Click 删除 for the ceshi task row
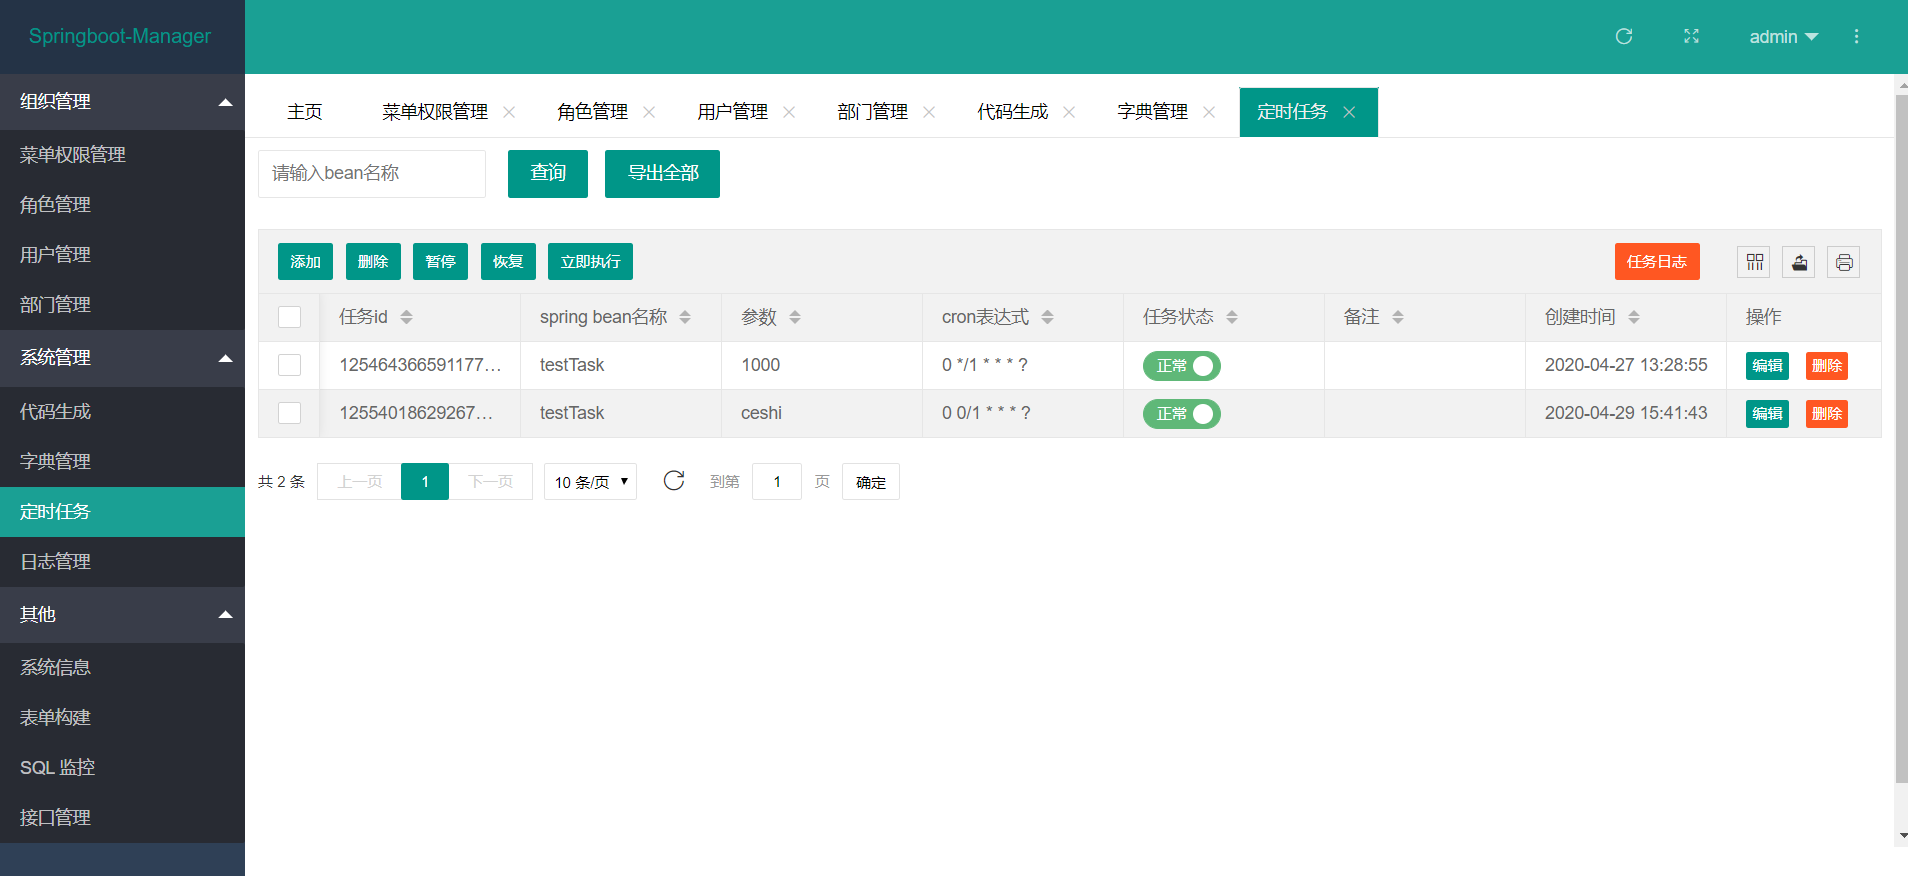The width and height of the screenshot is (1908, 876). pyautogui.click(x=1826, y=414)
